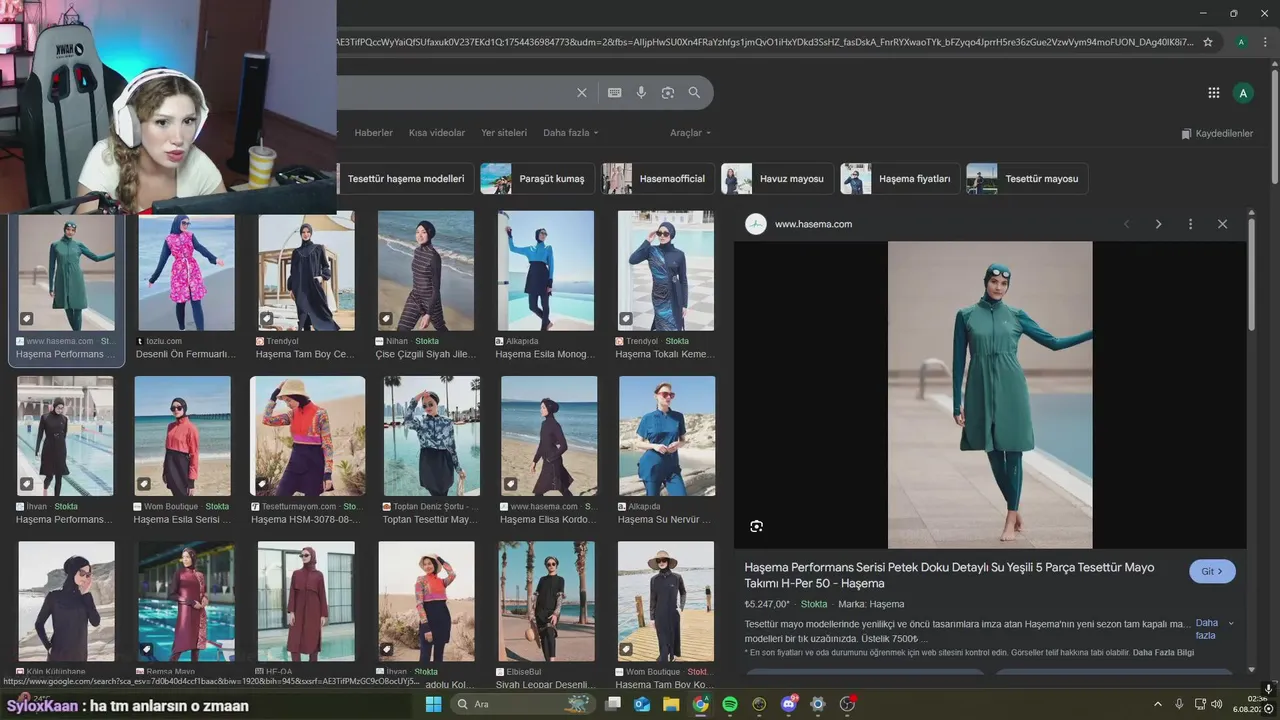Open the Wom Boutique Haşema Esila Serisi result
1280x720 pixels.
pyautogui.click(x=183, y=451)
